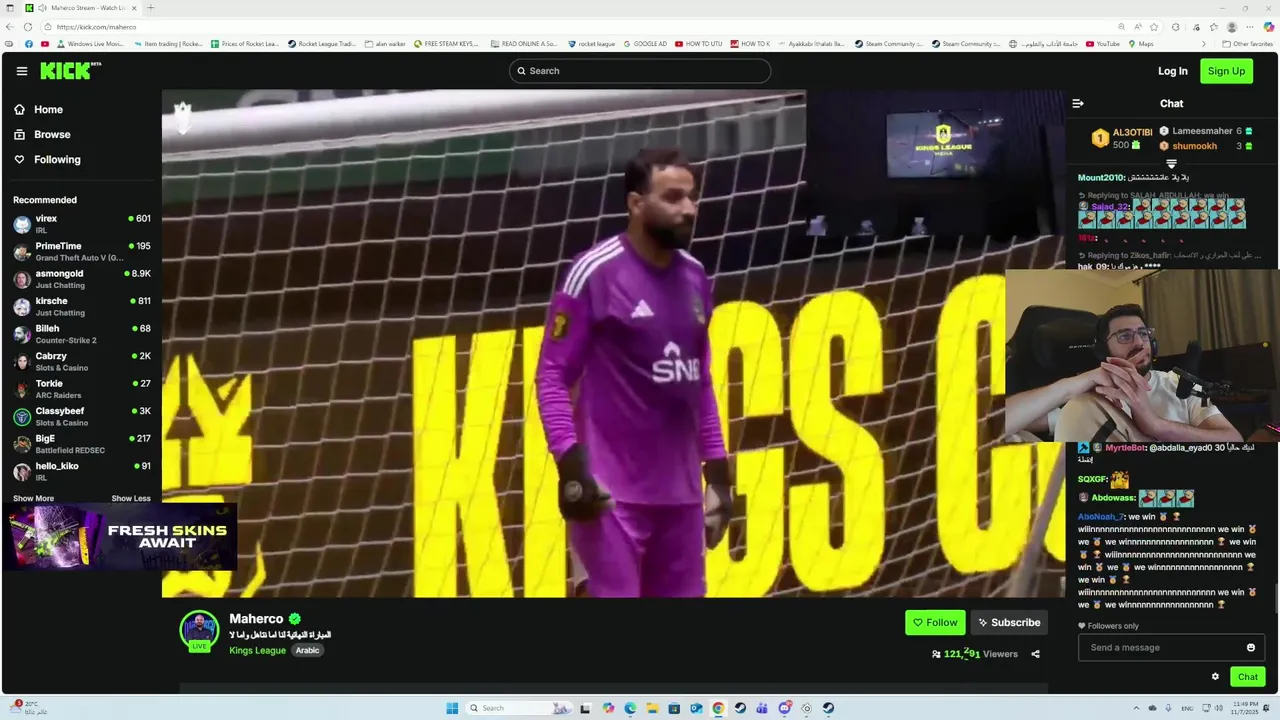Open recommended channel Classybeef
This screenshot has width=1280, height=720.
[81, 416]
